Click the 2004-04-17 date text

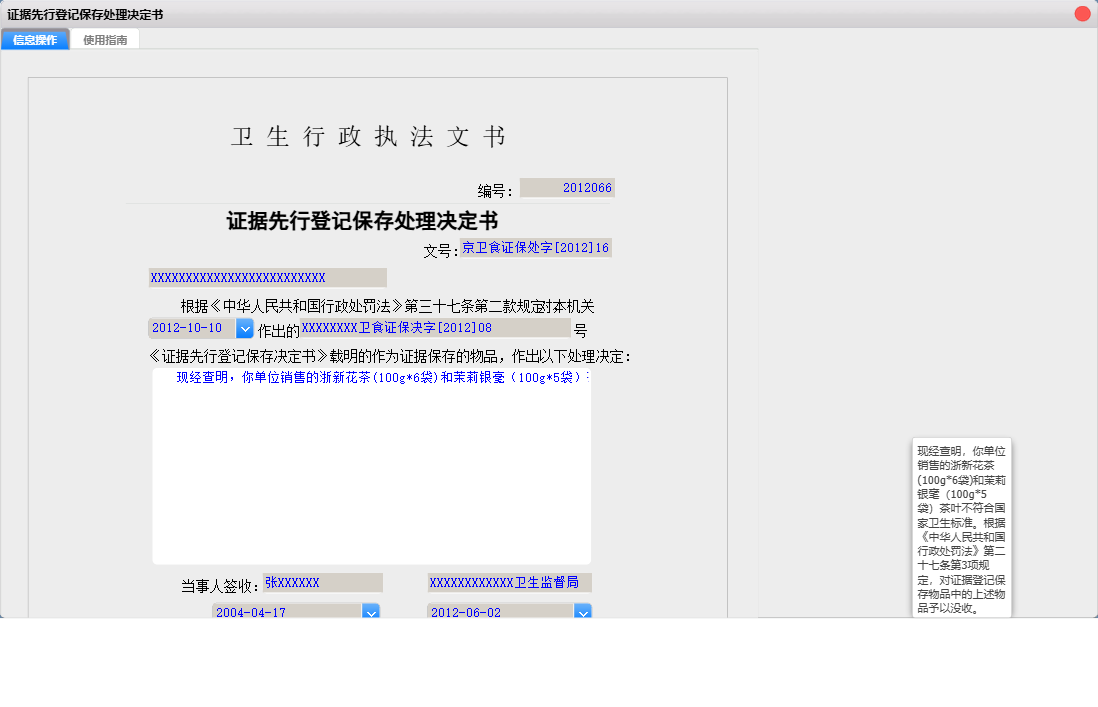click(x=285, y=611)
